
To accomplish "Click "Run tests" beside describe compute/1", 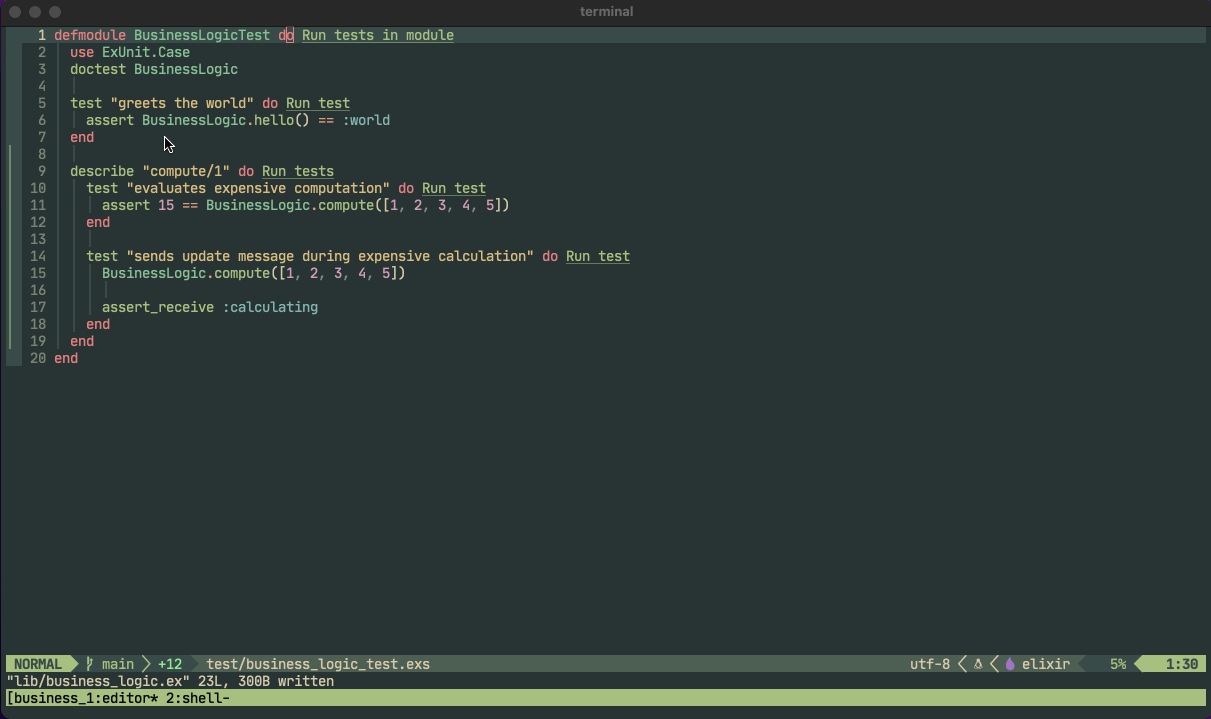I will point(298,171).
